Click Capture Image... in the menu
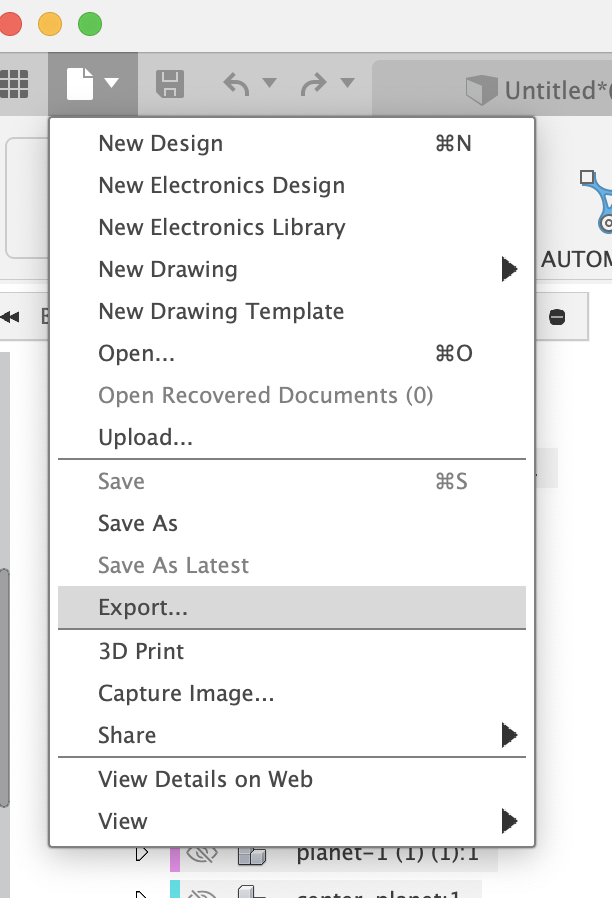This screenshot has height=898, width=612. tap(186, 693)
